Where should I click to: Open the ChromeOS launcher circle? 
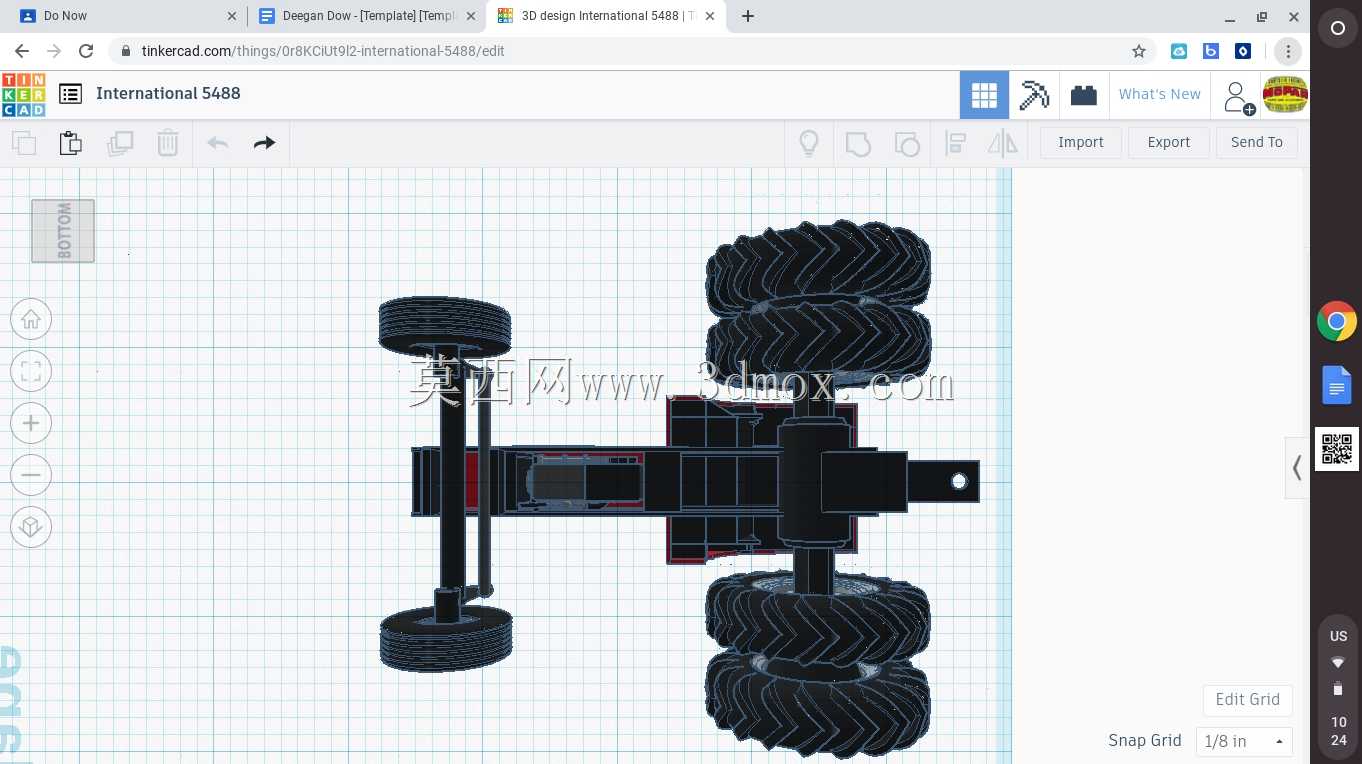[1337, 29]
